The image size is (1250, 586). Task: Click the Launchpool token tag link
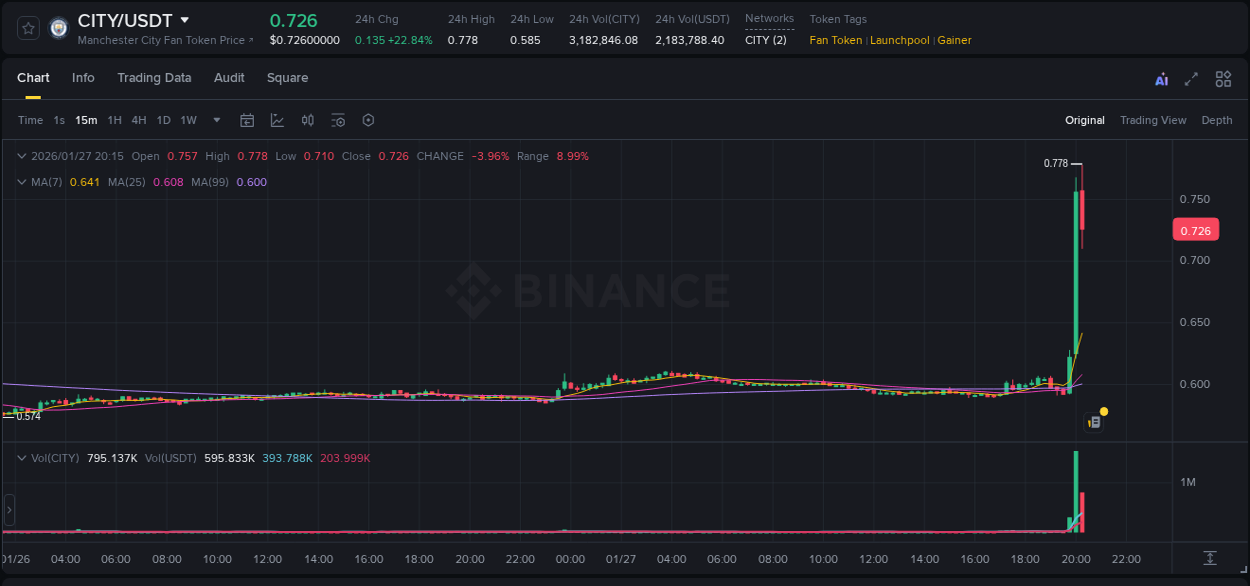(899, 40)
